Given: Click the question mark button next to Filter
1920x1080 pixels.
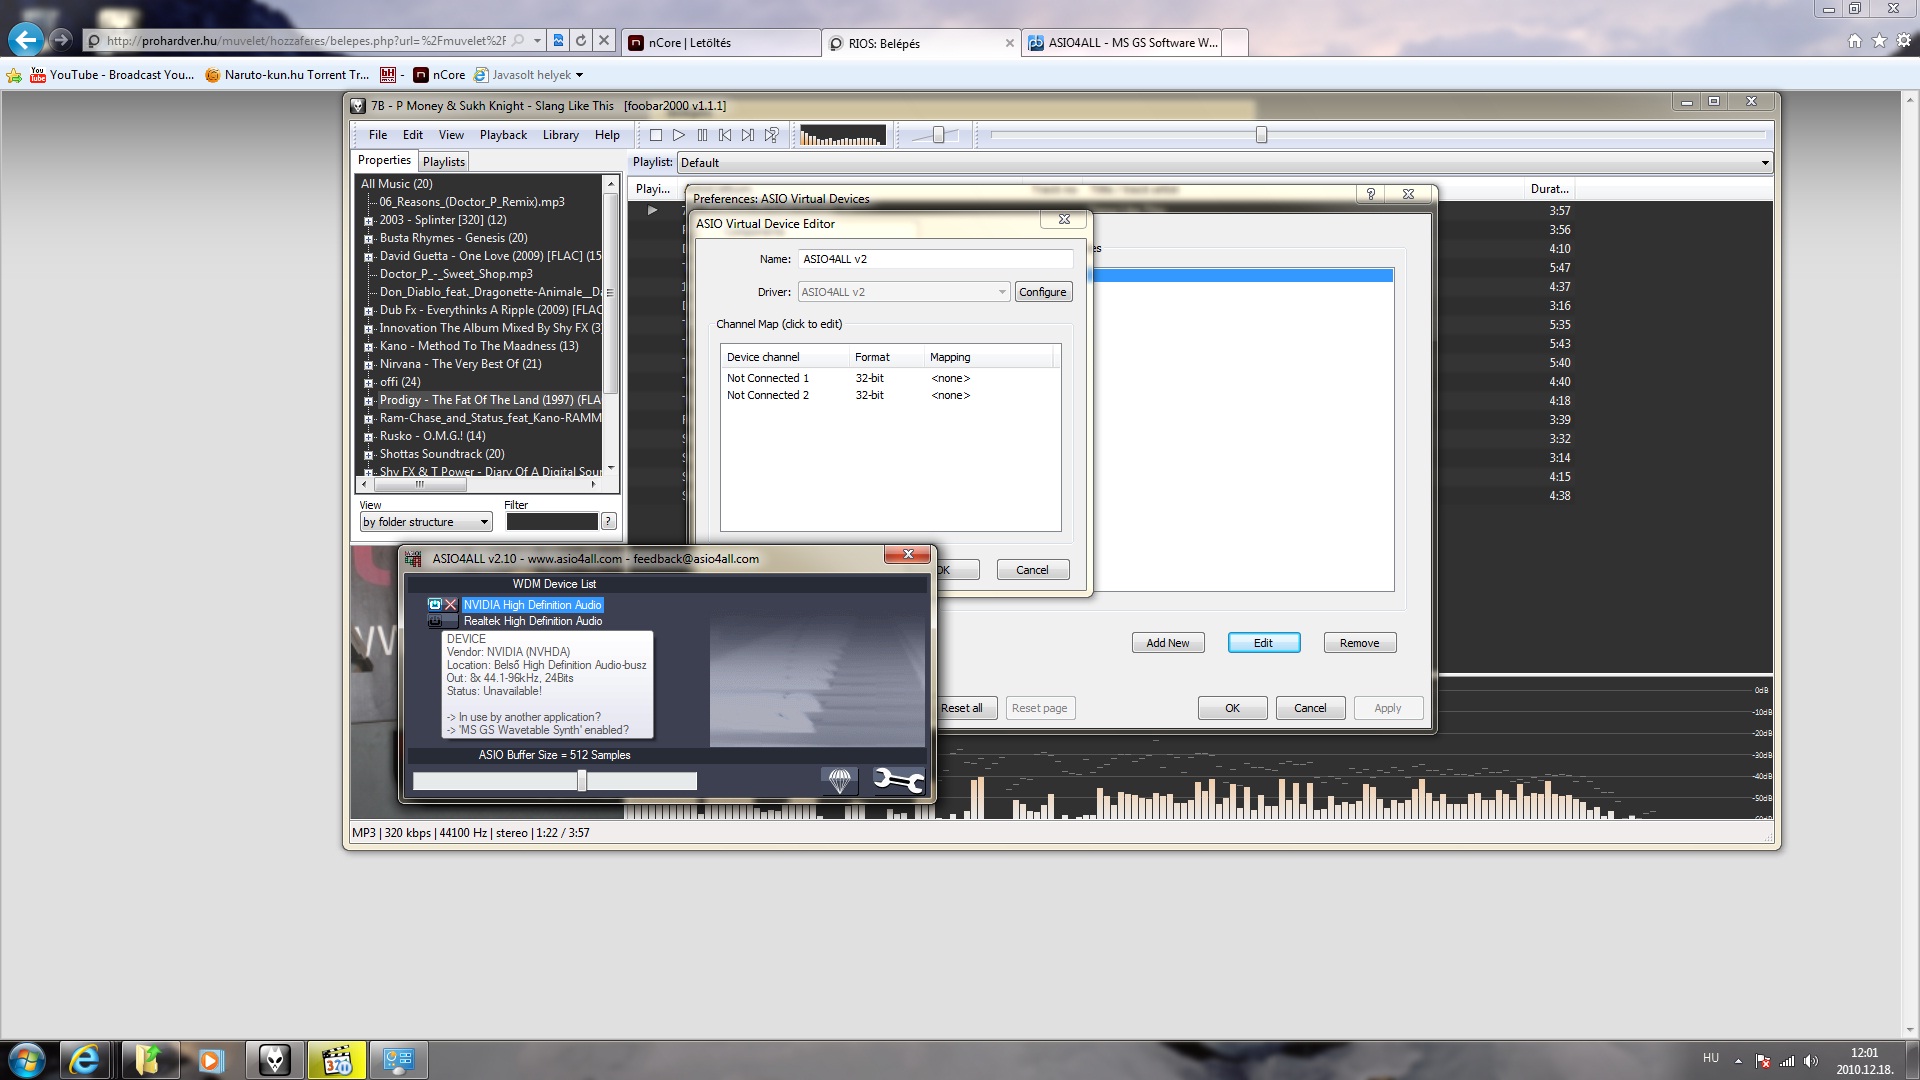Looking at the screenshot, I should coord(609,521).
